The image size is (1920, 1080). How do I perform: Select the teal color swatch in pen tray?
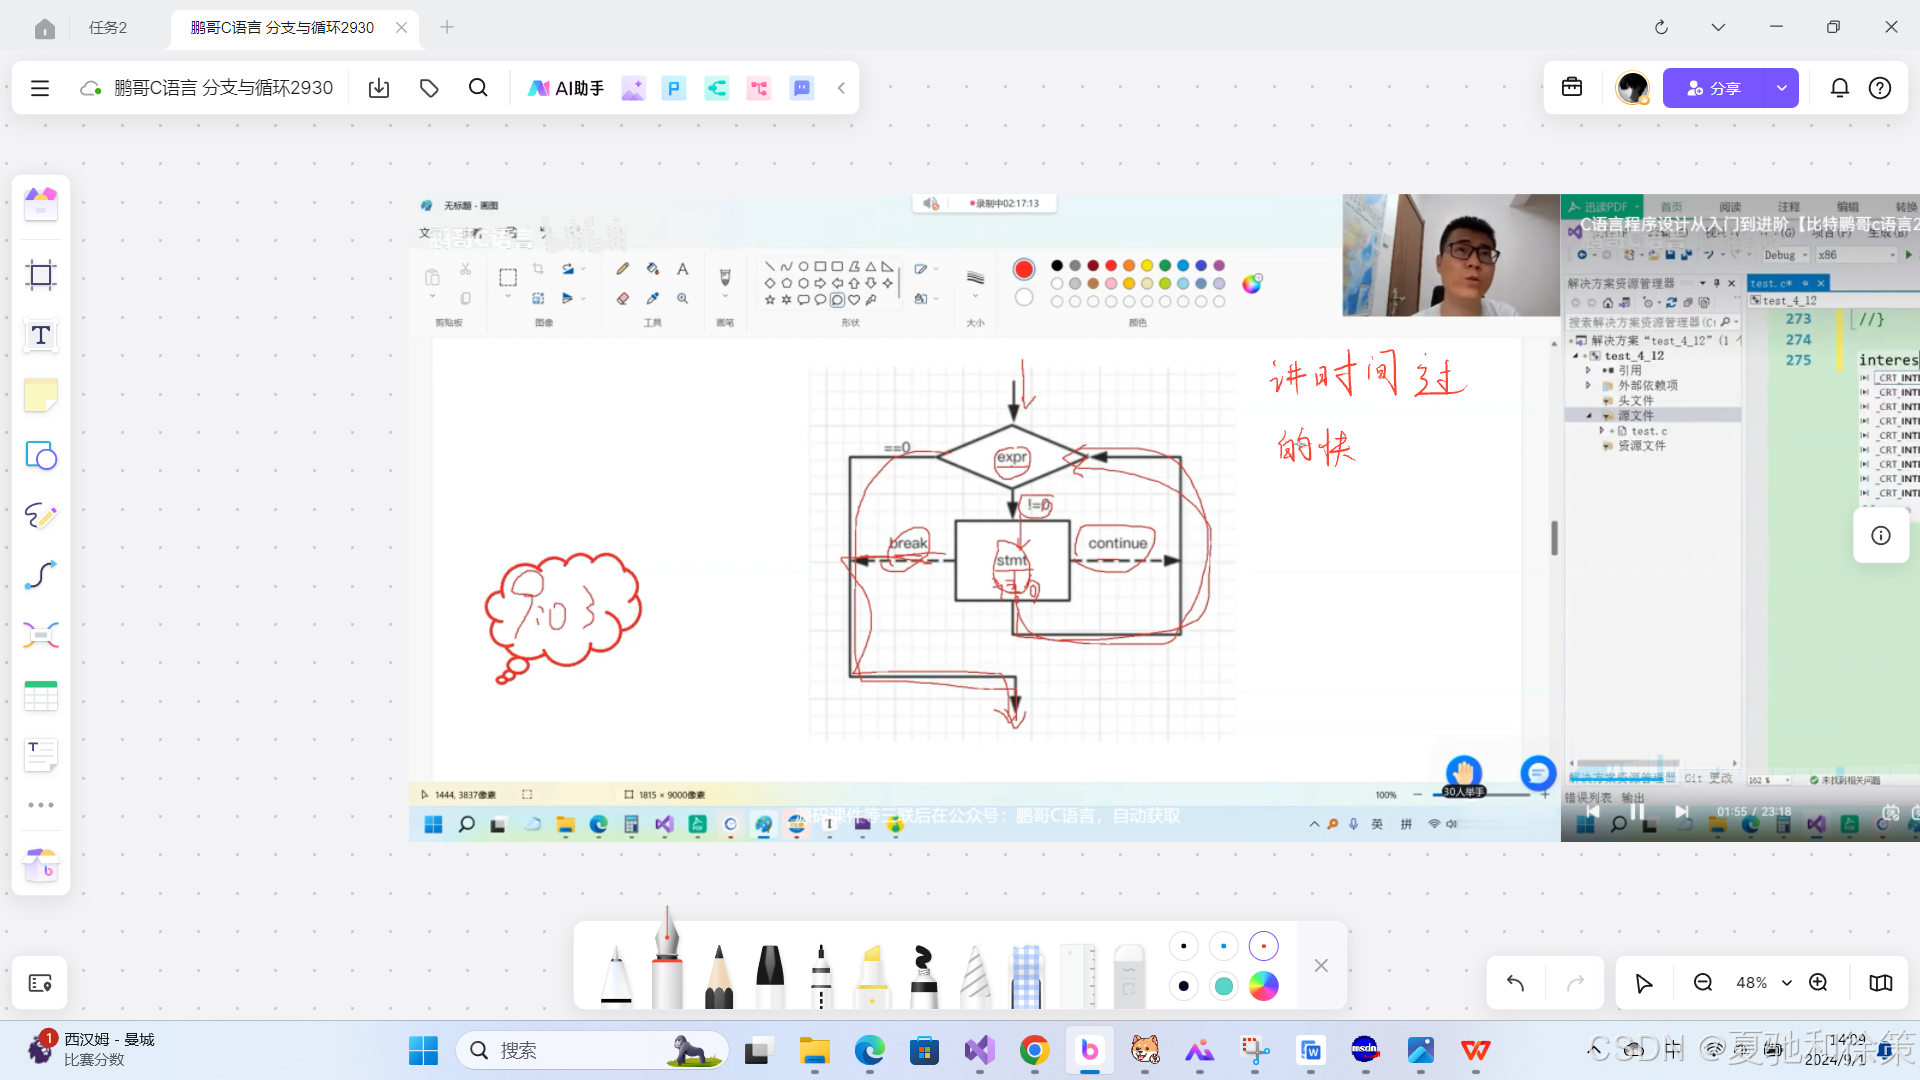coord(1223,986)
